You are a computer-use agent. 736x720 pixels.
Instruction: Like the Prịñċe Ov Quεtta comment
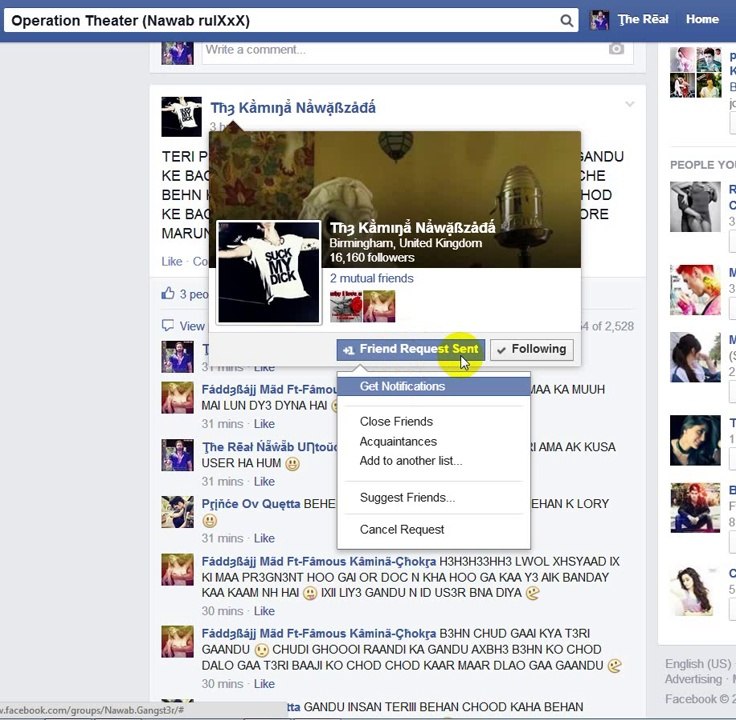tap(264, 538)
